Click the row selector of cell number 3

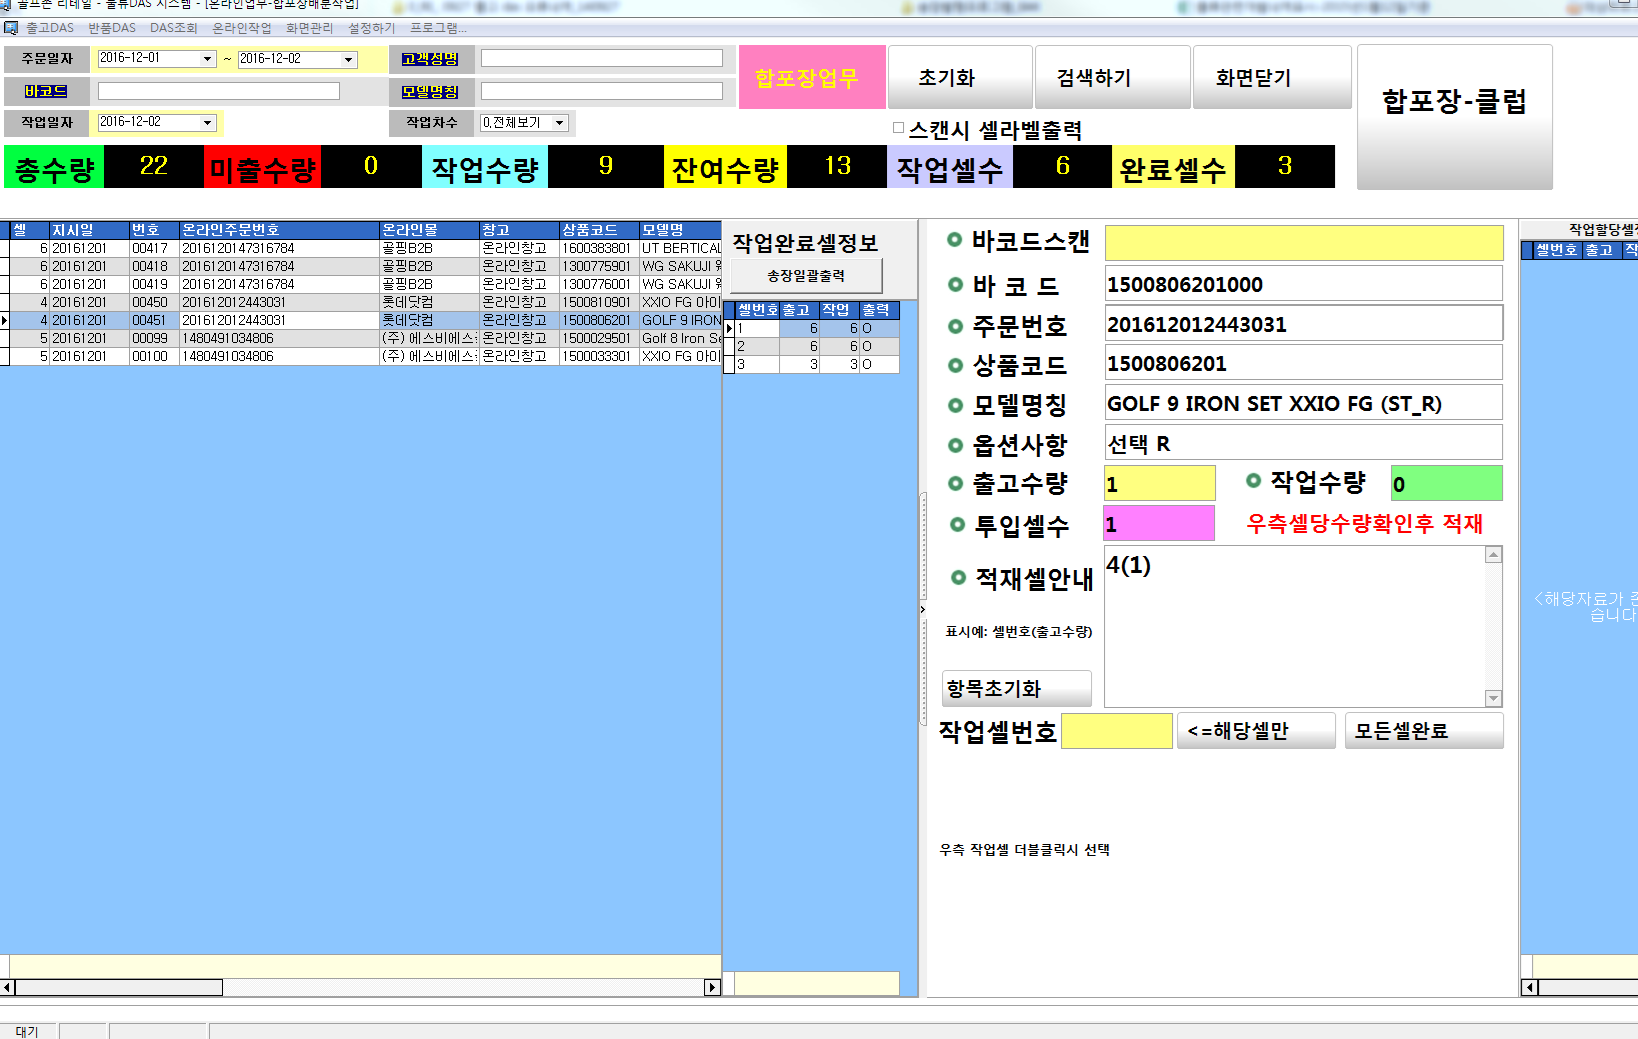[x=729, y=364]
